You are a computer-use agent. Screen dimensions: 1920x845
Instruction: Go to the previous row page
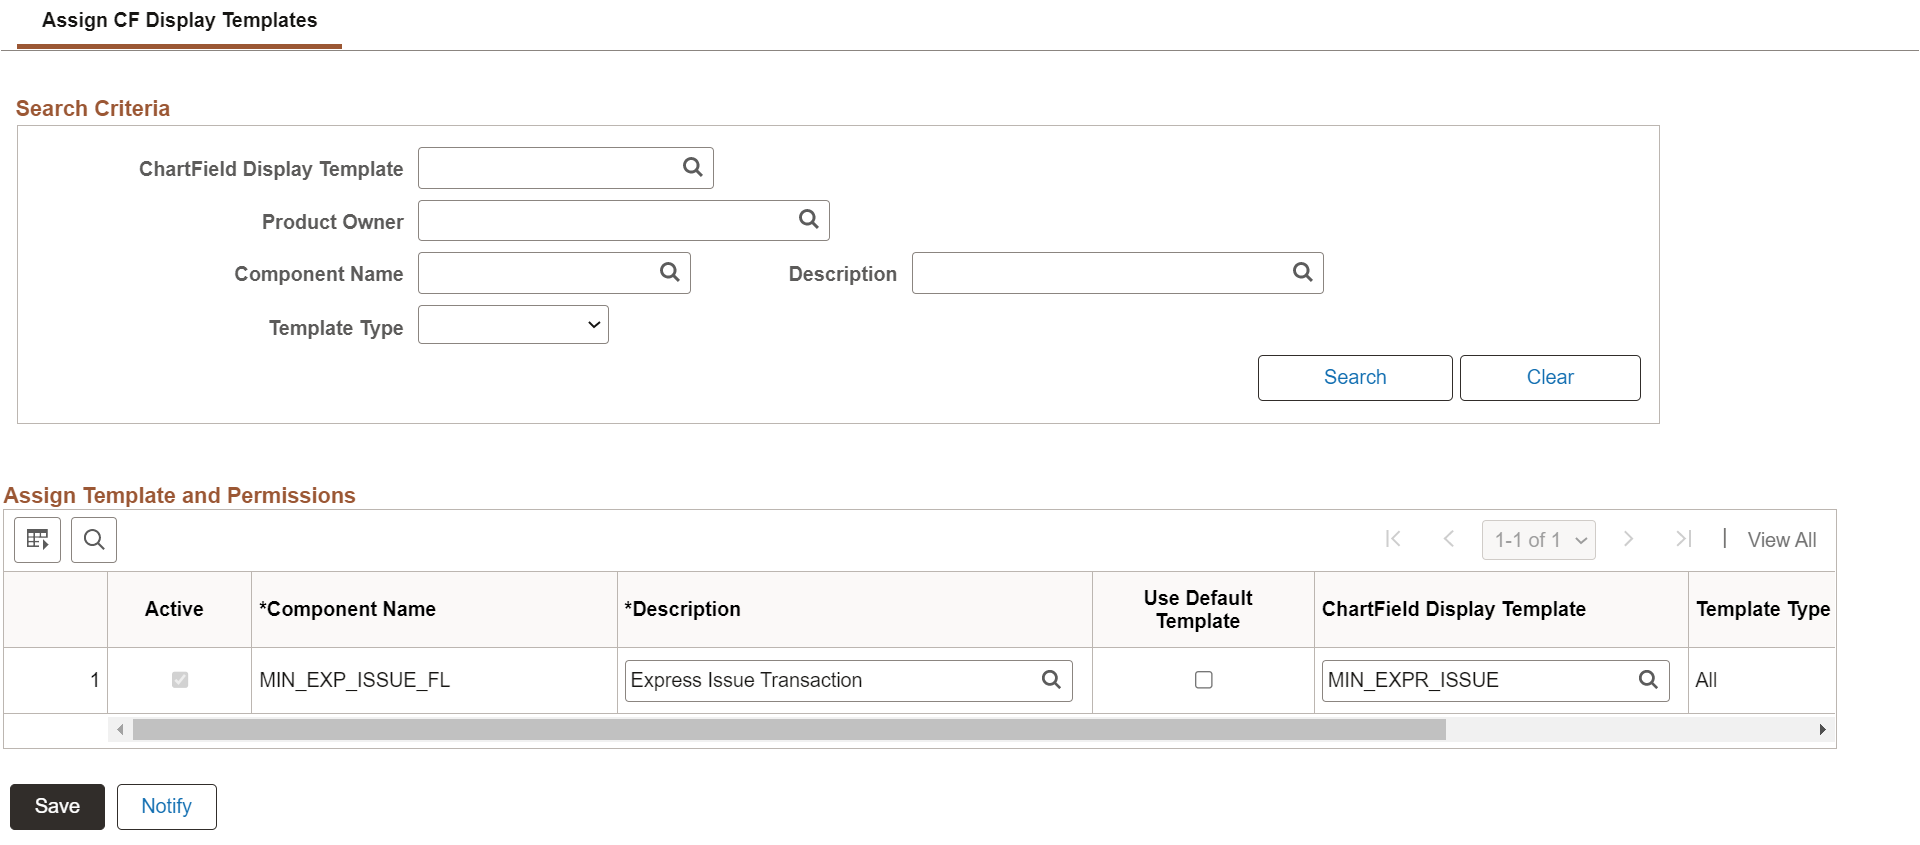(1448, 539)
